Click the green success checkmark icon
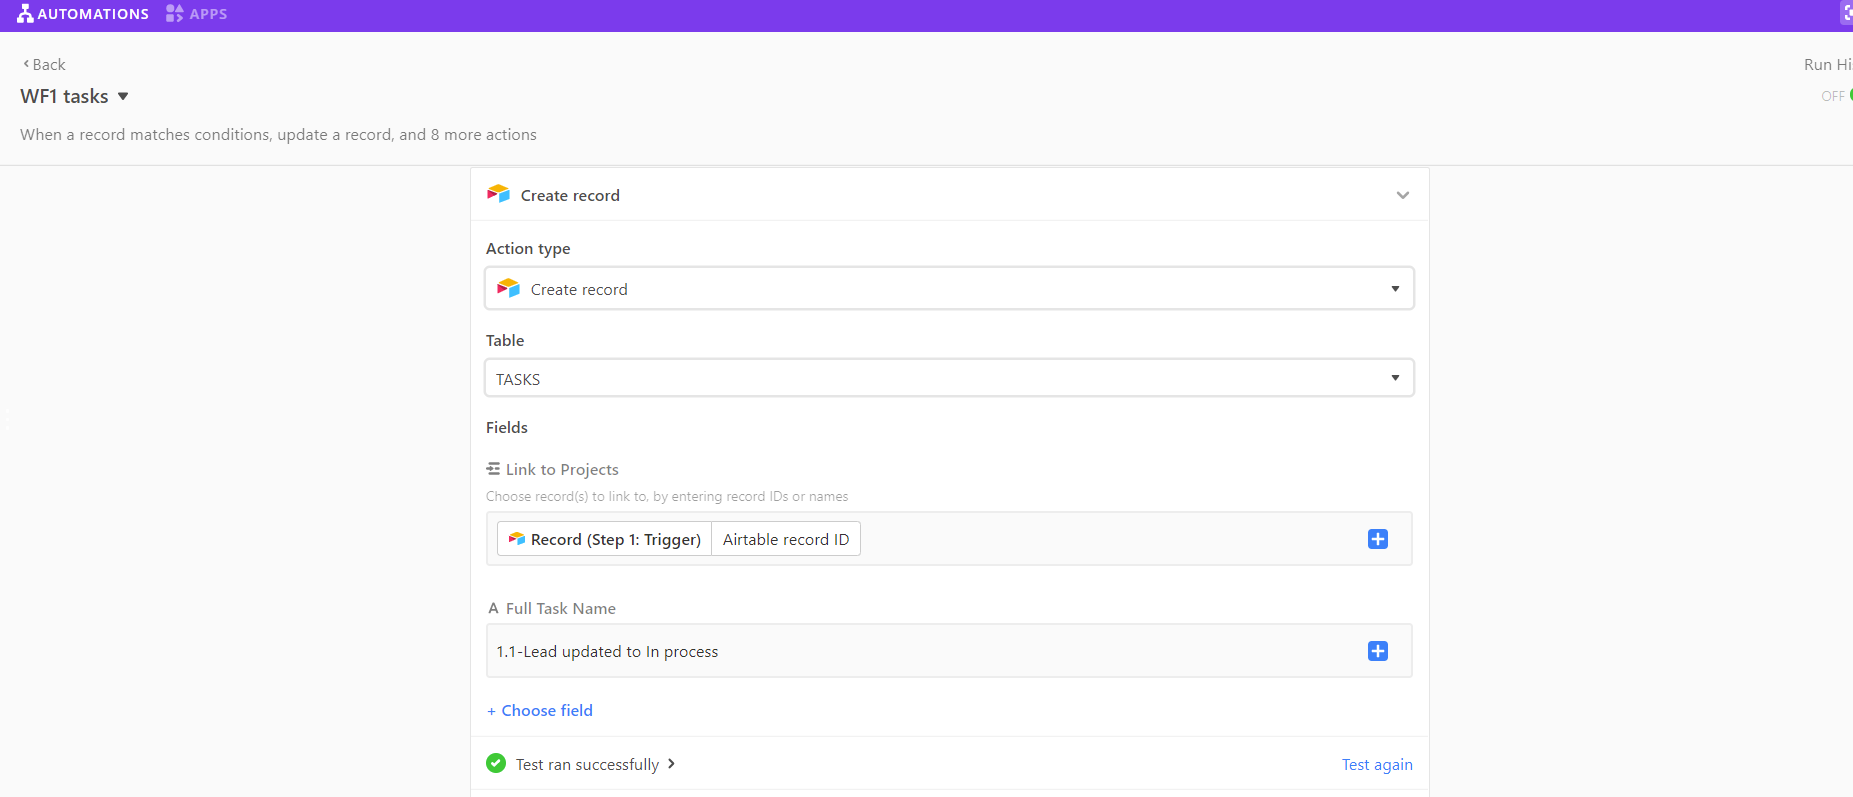 (496, 763)
